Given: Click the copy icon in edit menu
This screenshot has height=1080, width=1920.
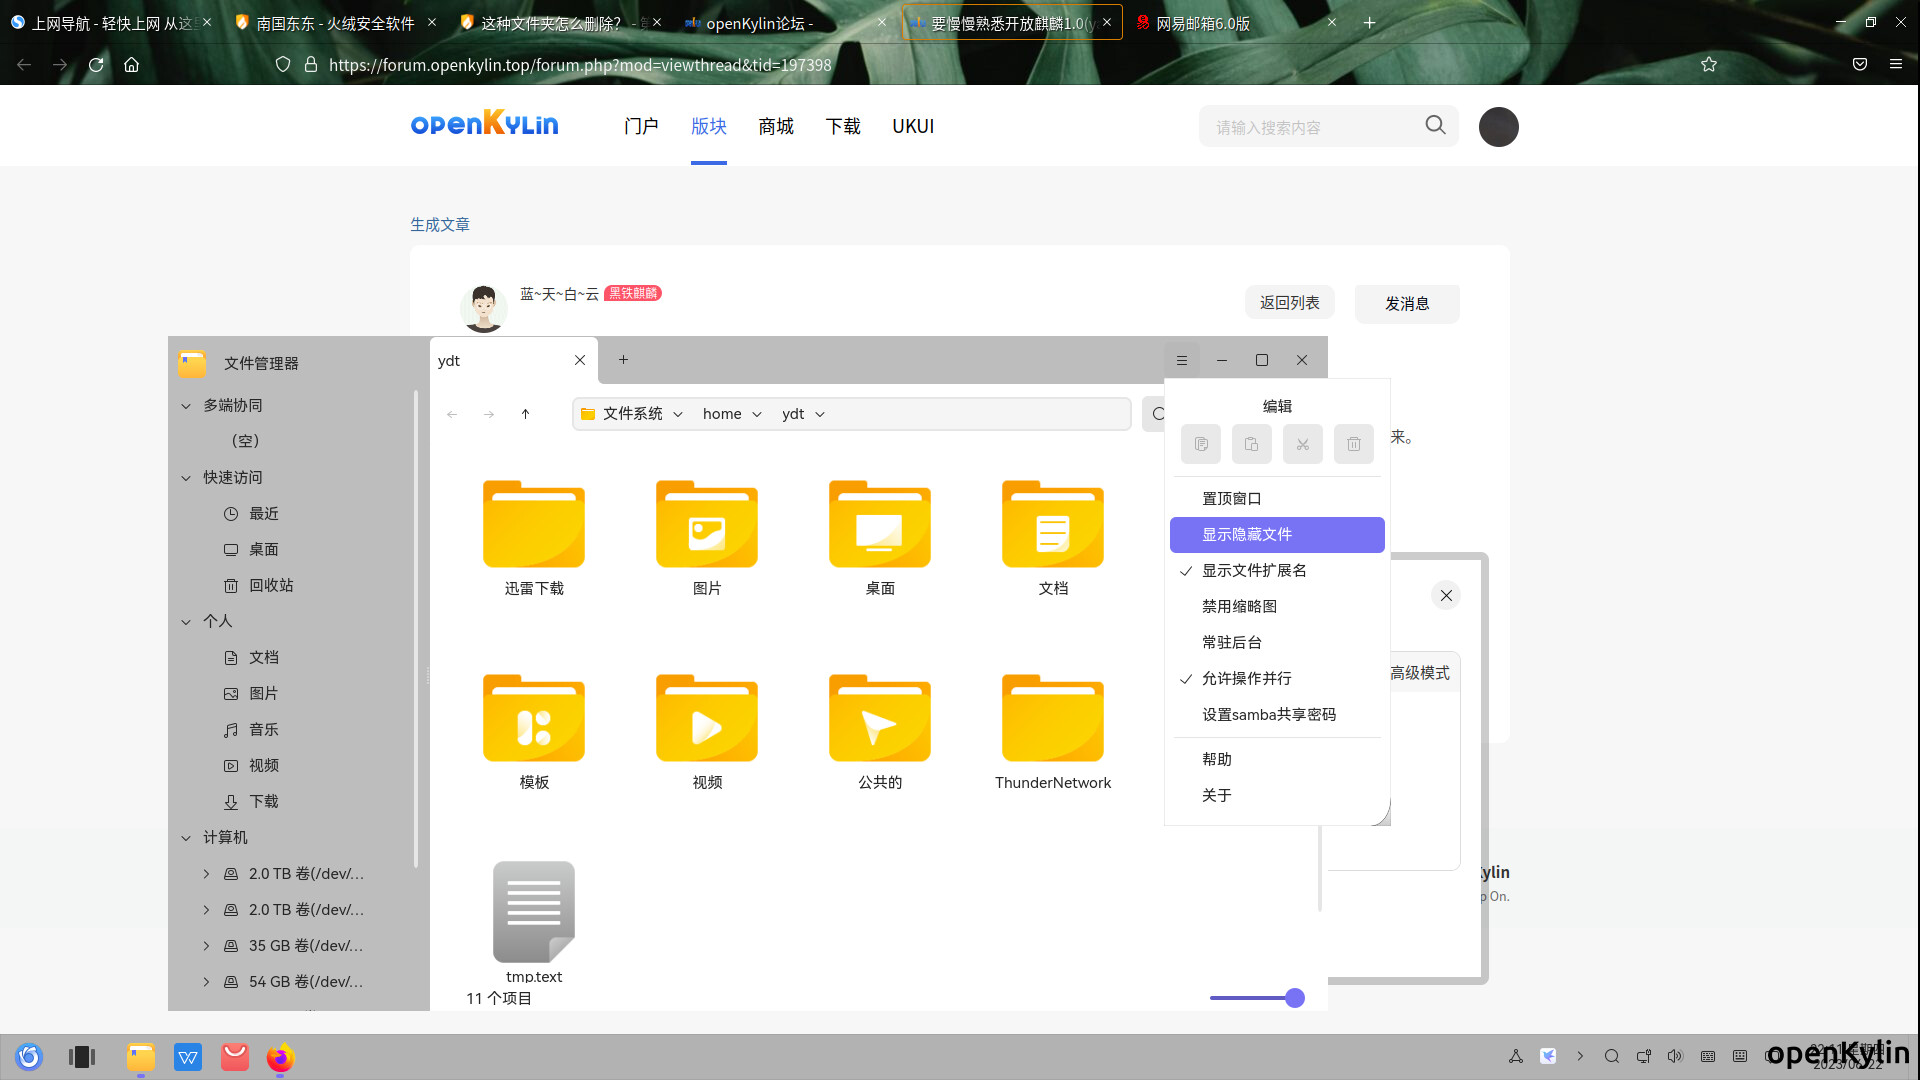Looking at the screenshot, I should click(x=1200, y=444).
